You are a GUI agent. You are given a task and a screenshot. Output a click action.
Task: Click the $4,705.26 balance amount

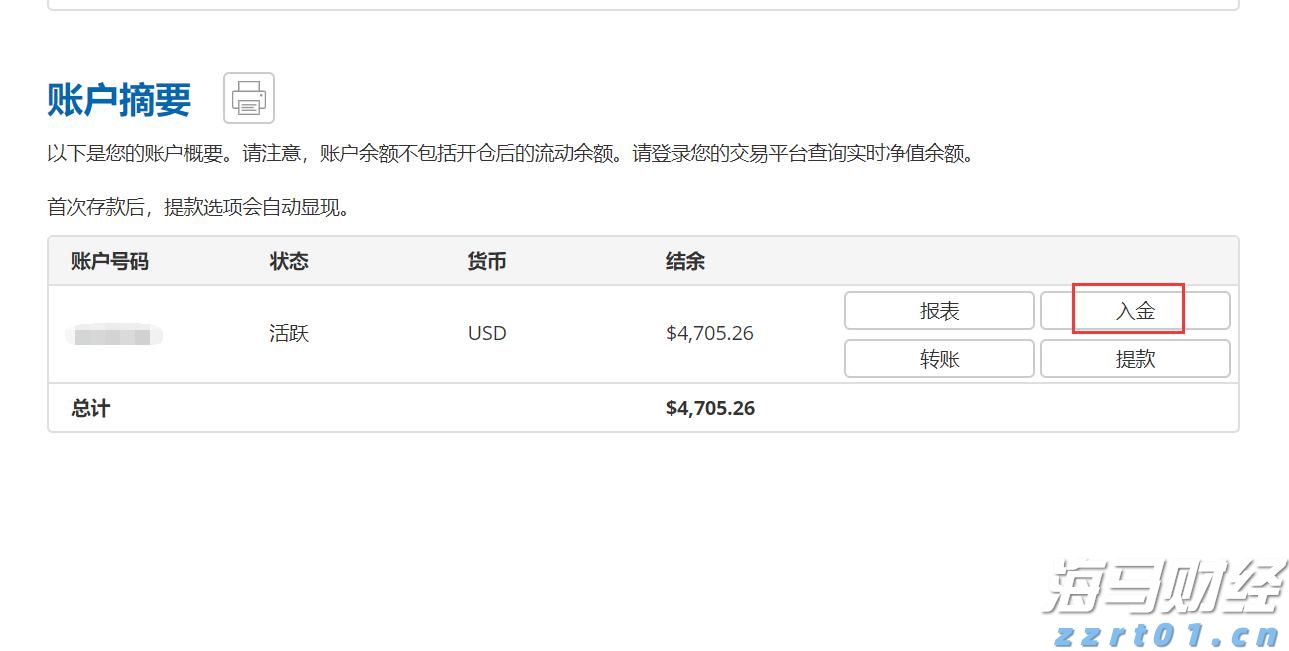pos(710,333)
